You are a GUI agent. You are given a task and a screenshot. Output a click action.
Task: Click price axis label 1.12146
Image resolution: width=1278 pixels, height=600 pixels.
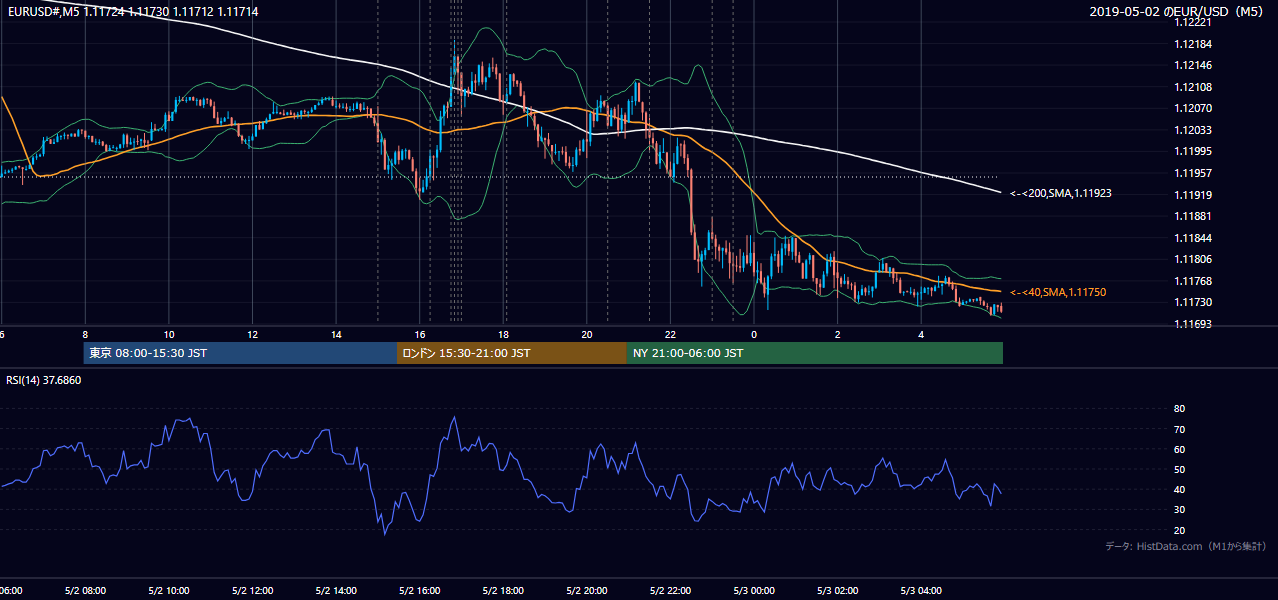point(1193,66)
